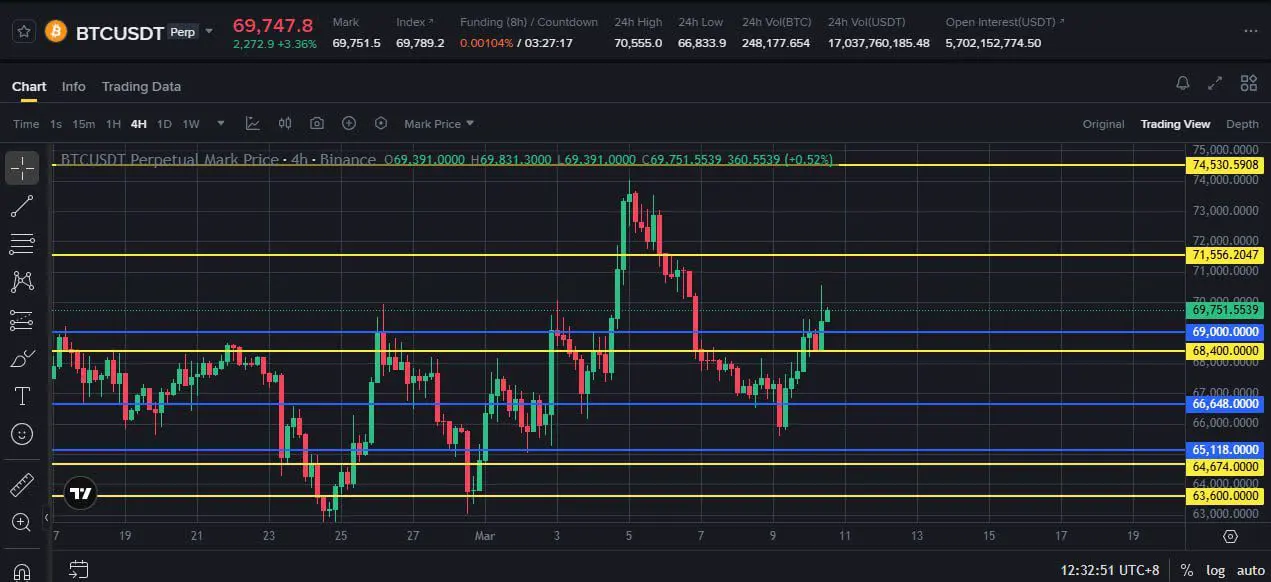Toggle the magnet snap mode
Image resolution: width=1271 pixels, height=582 pixels.
(x=22, y=572)
